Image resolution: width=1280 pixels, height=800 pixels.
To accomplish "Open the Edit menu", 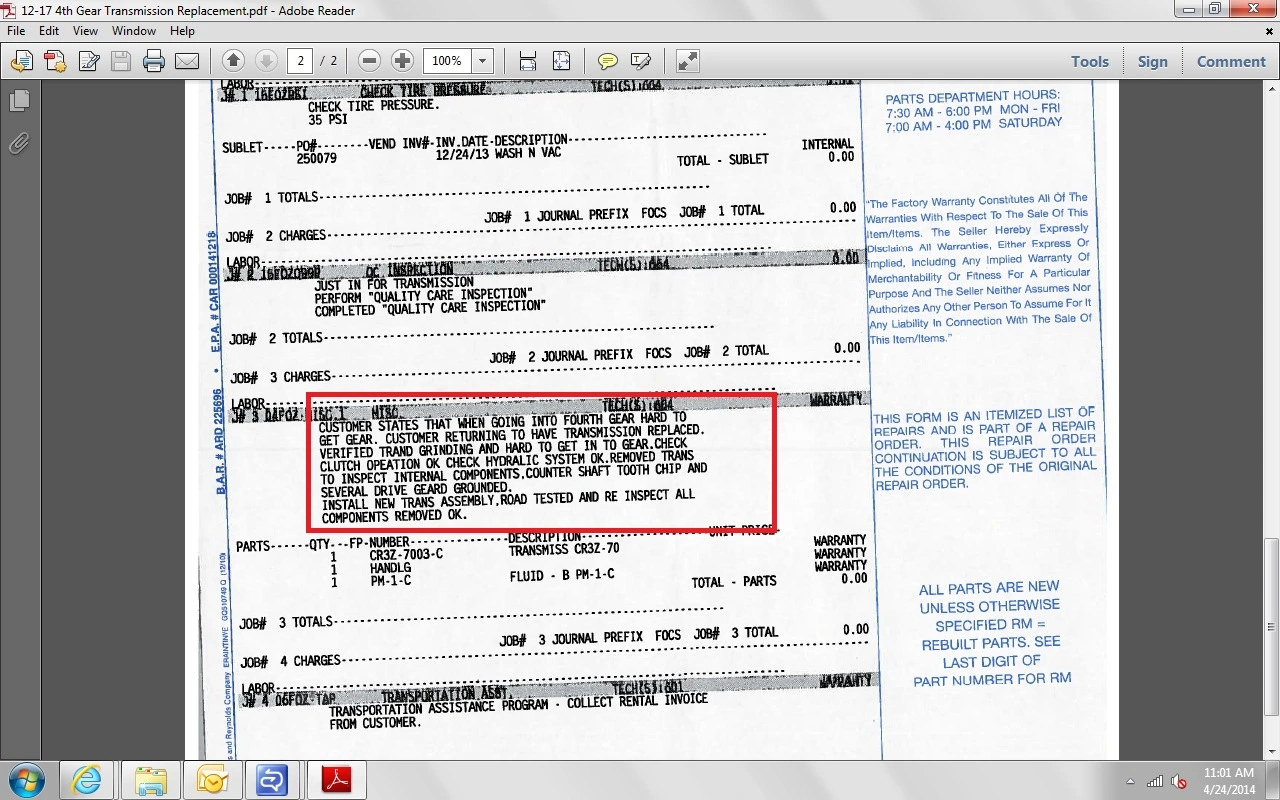I will (x=49, y=31).
